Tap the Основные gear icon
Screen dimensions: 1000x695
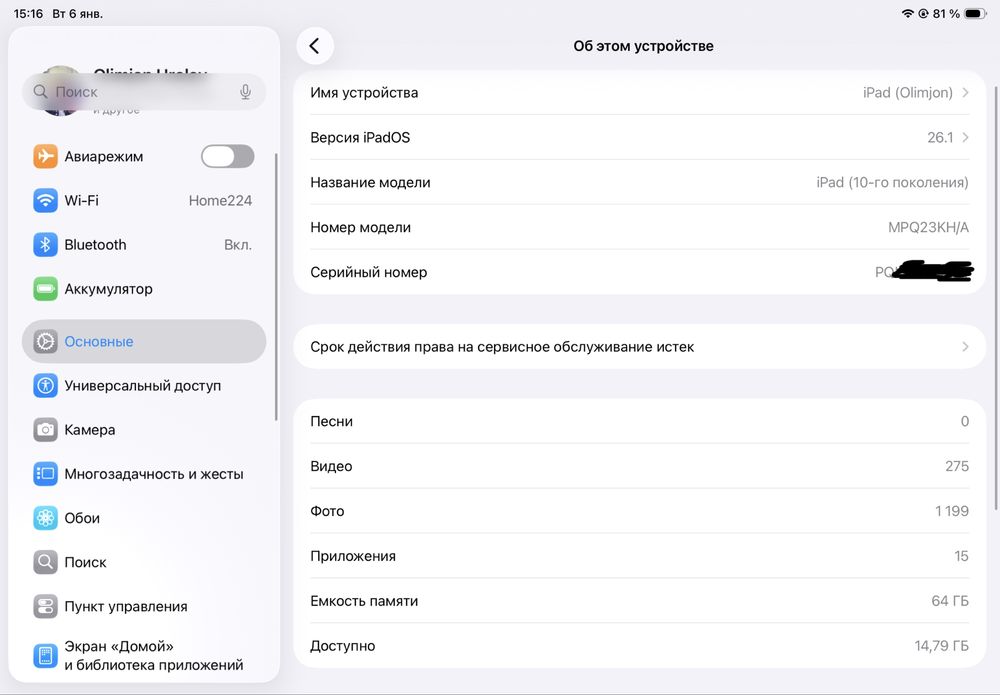pos(45,342)
